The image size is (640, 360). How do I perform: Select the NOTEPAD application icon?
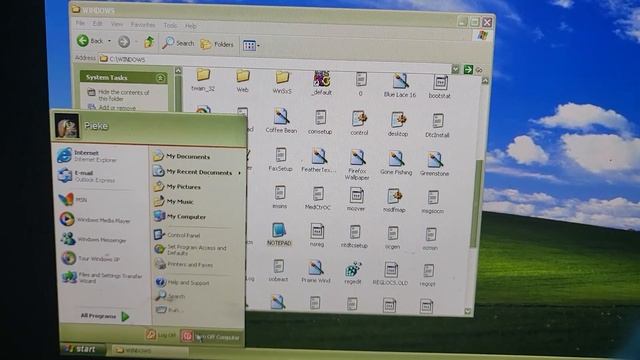(x=279, y=234)
